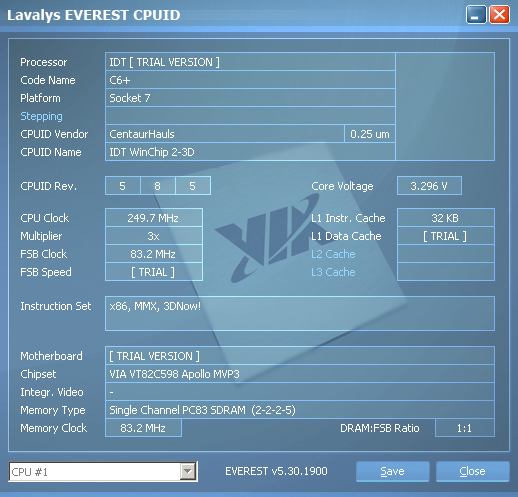Viewport: 518px width, 497px height.
Task: Minimize the EVEREST CPUID window
Action: point(476,15)
